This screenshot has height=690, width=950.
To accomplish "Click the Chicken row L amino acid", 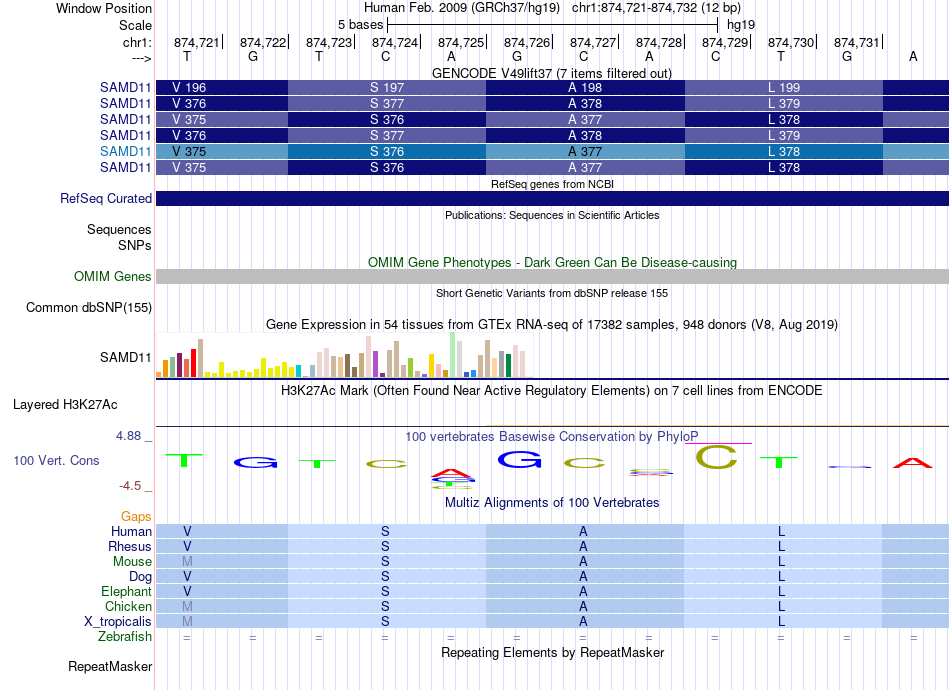I will pos(782,606).
